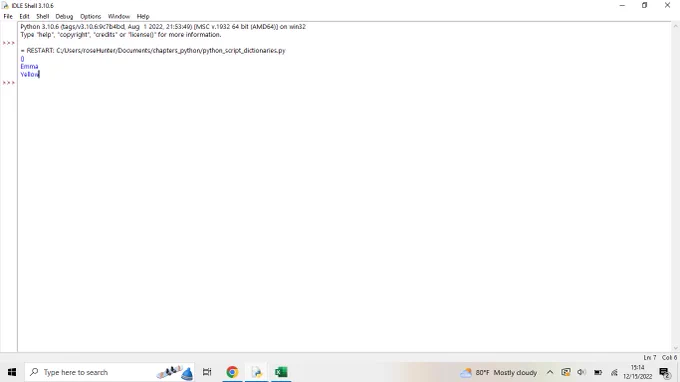Open the volume control icon

coord(582,372)
